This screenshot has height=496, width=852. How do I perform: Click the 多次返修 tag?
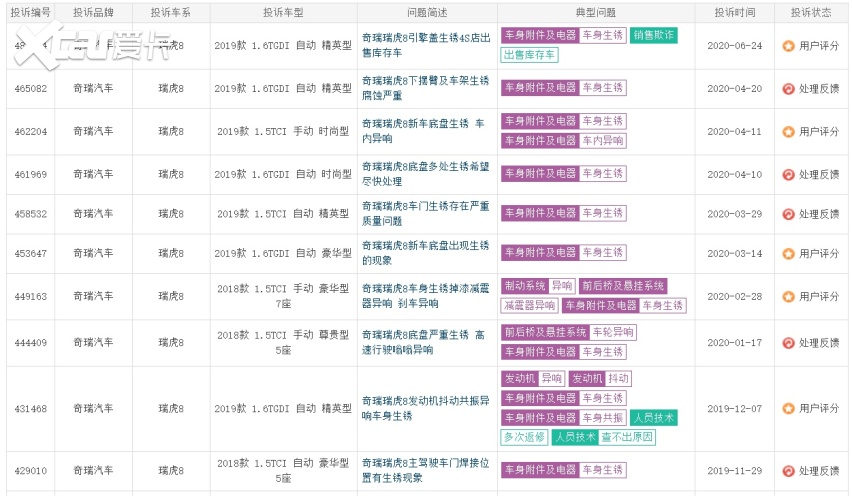pyautogui.click(x=524, y=437)
